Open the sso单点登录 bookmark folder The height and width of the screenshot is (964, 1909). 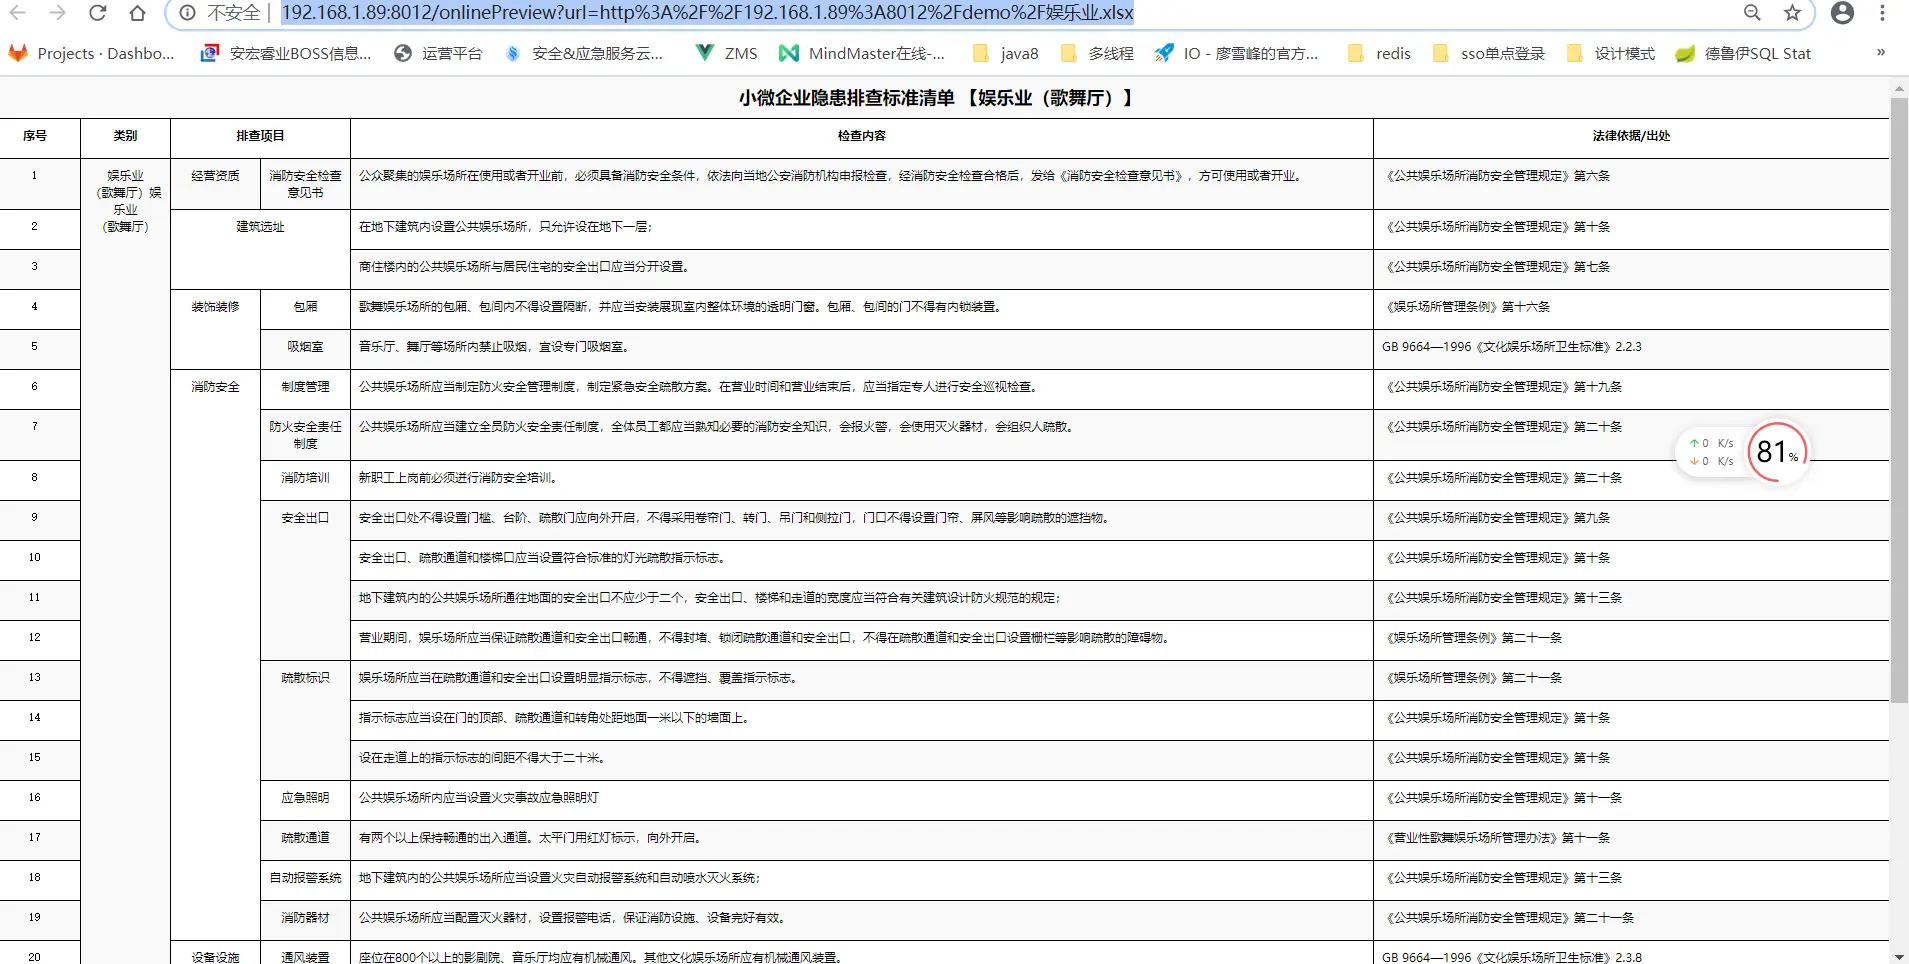coord(1489,54)
